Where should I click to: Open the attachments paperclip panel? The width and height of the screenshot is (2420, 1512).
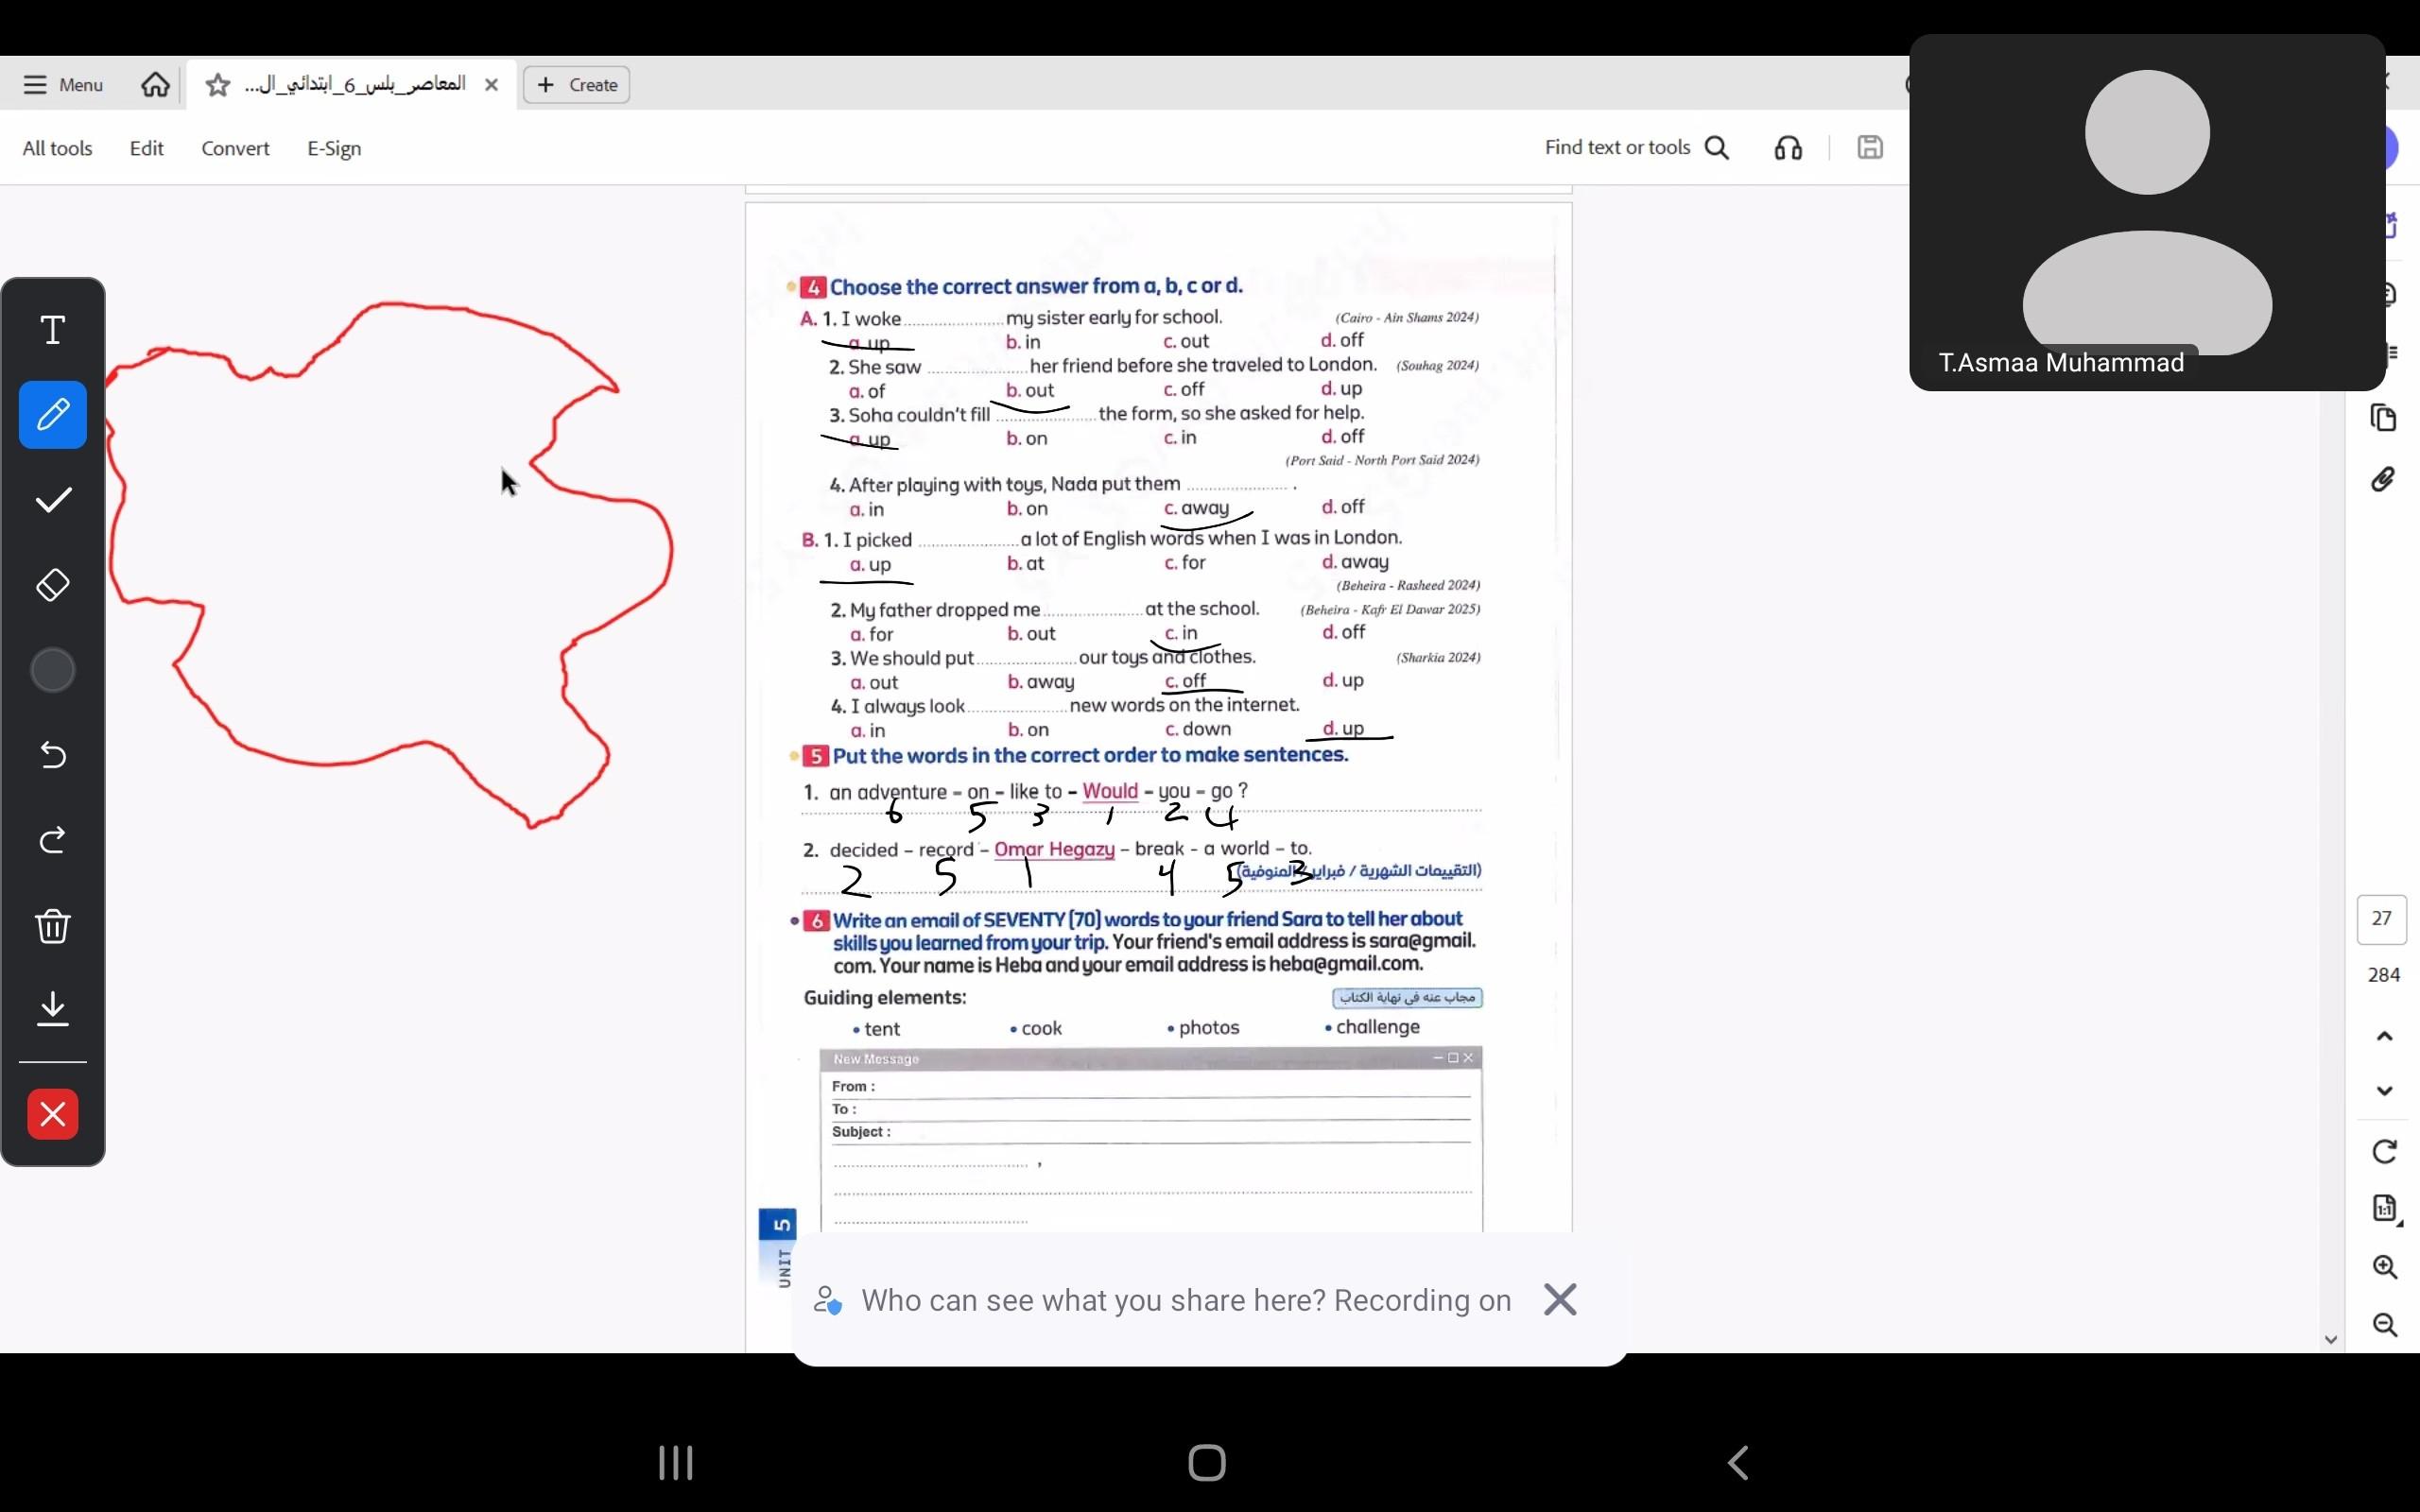[x=2383, y=480]
